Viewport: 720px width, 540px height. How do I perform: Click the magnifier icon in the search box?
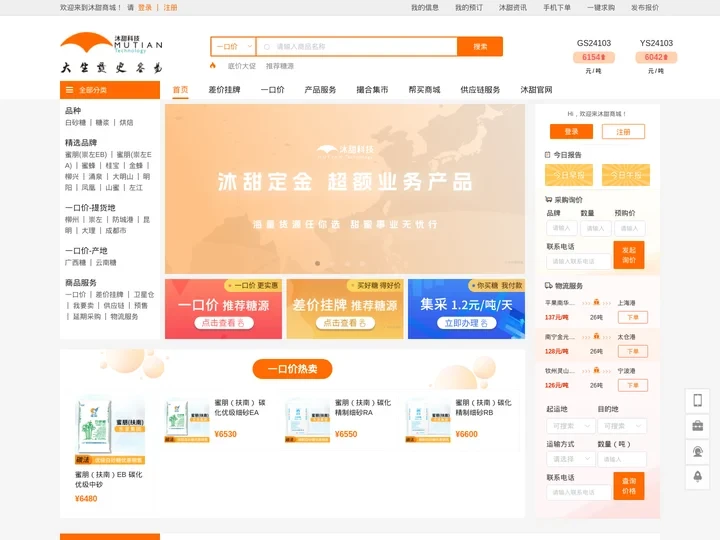point(266,47)
